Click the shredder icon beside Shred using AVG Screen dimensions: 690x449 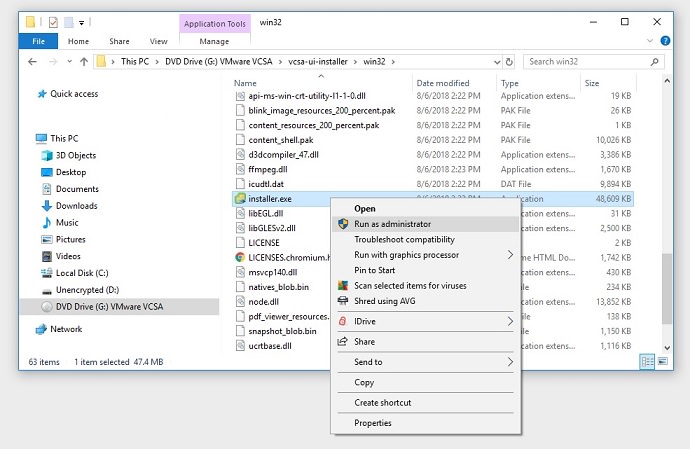343,301
